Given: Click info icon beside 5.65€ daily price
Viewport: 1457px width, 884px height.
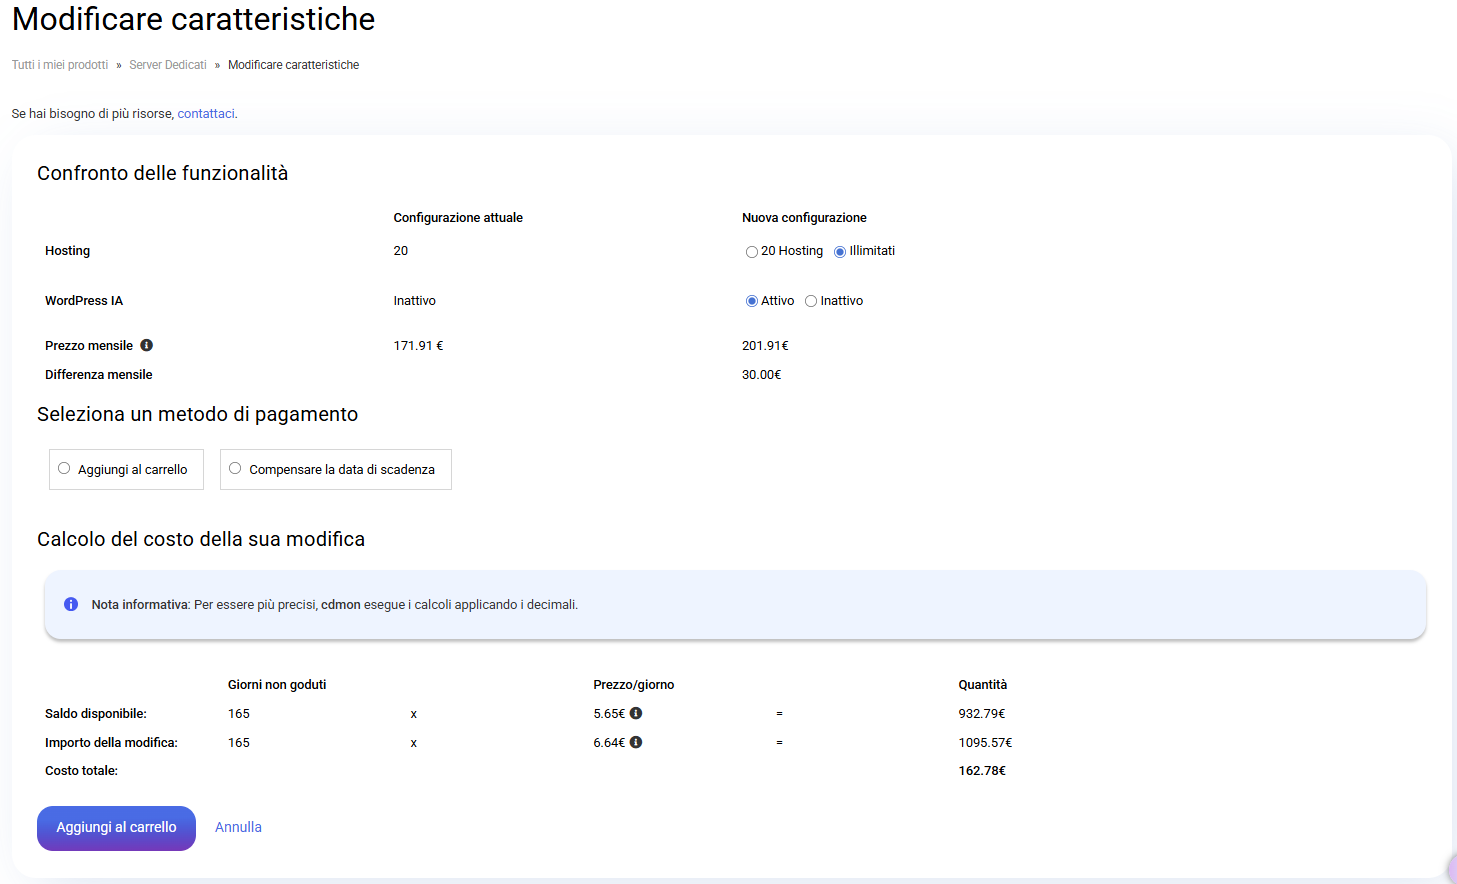Looking at the screenshot, I should click(x=636, y=713).
